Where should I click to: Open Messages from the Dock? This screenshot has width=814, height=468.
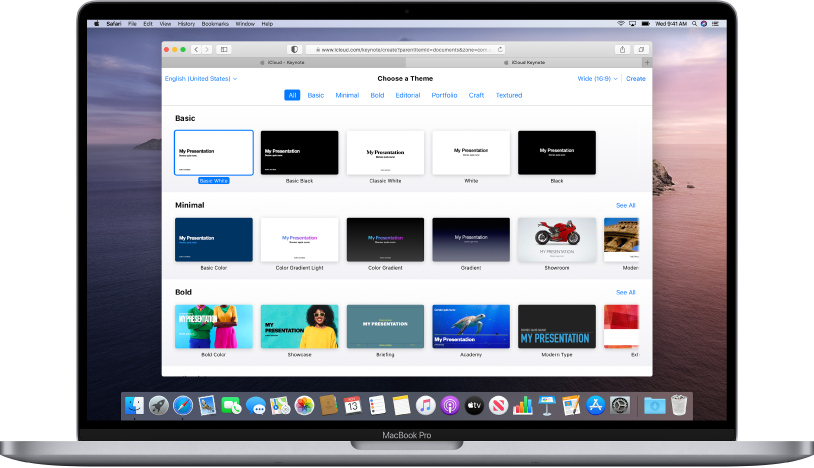point(256,405)
